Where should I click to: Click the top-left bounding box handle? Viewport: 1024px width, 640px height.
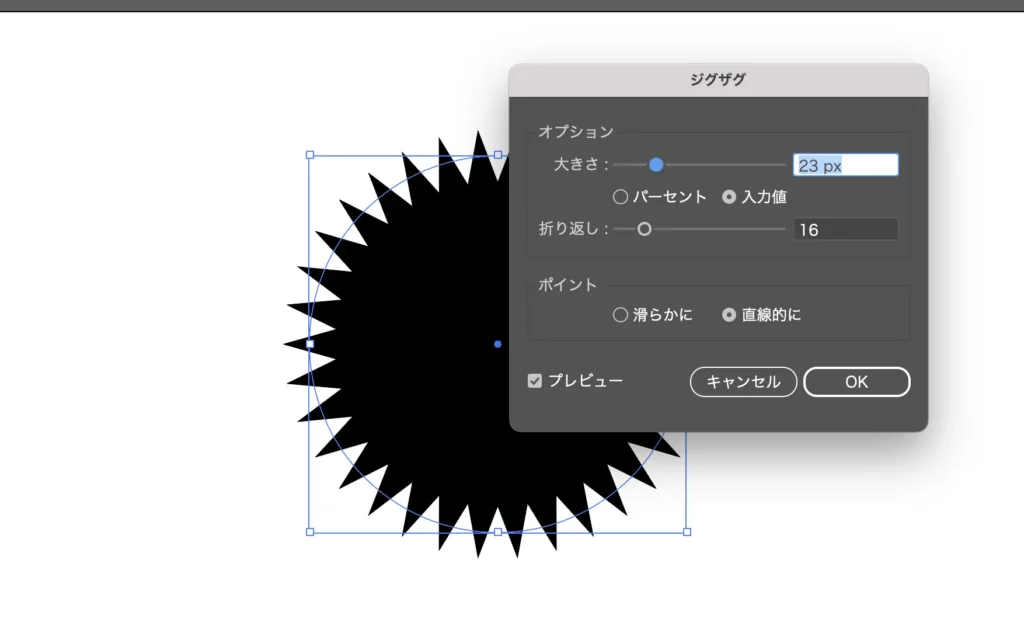click(x=309, y=155)
